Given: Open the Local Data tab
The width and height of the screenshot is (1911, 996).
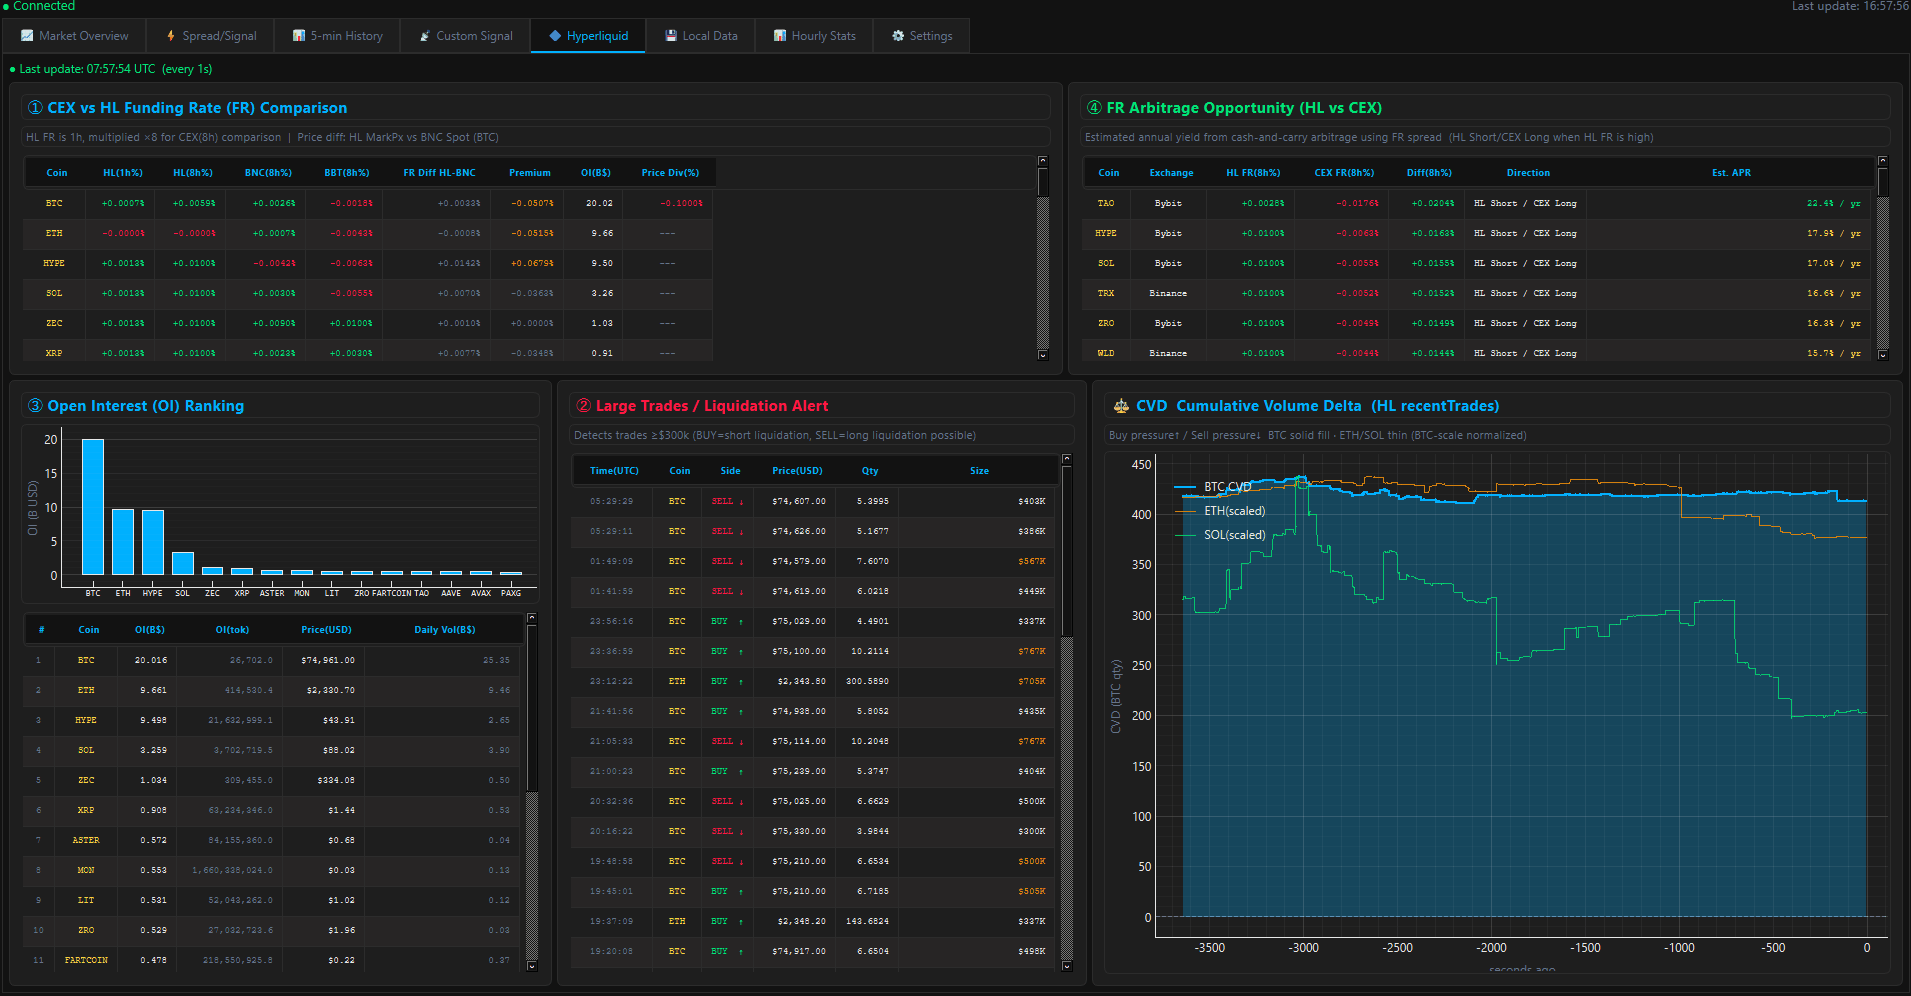Looking at the screenshot, I should (x=701, y=36).
